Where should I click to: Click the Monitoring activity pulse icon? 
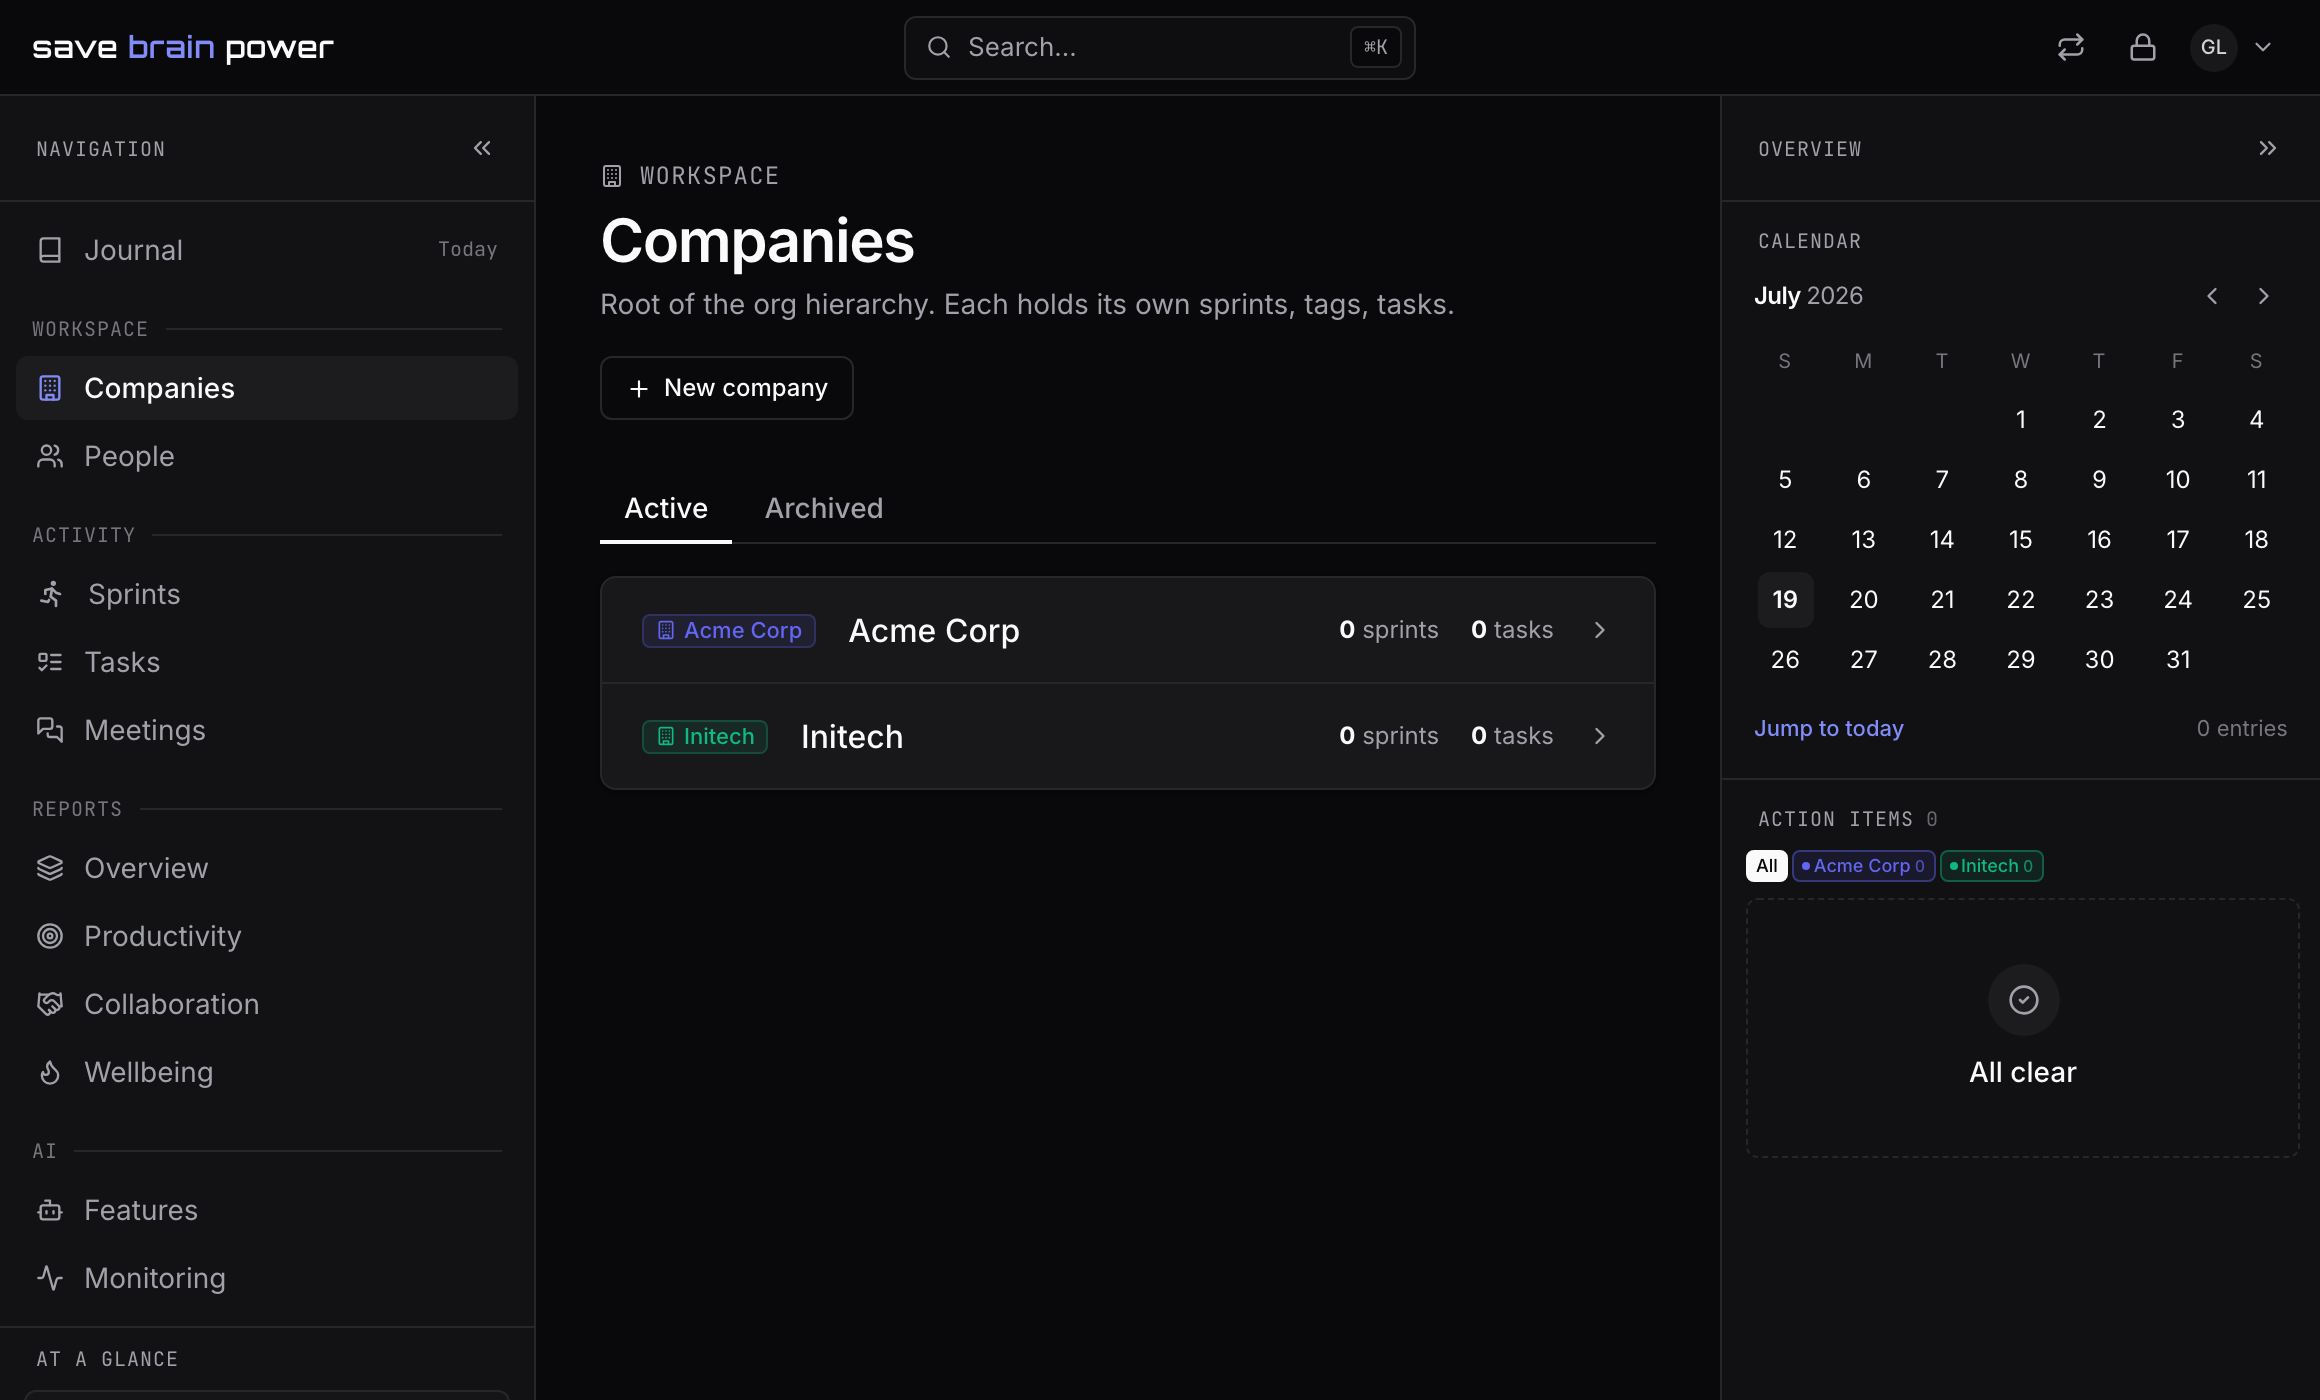[50, 1278]
